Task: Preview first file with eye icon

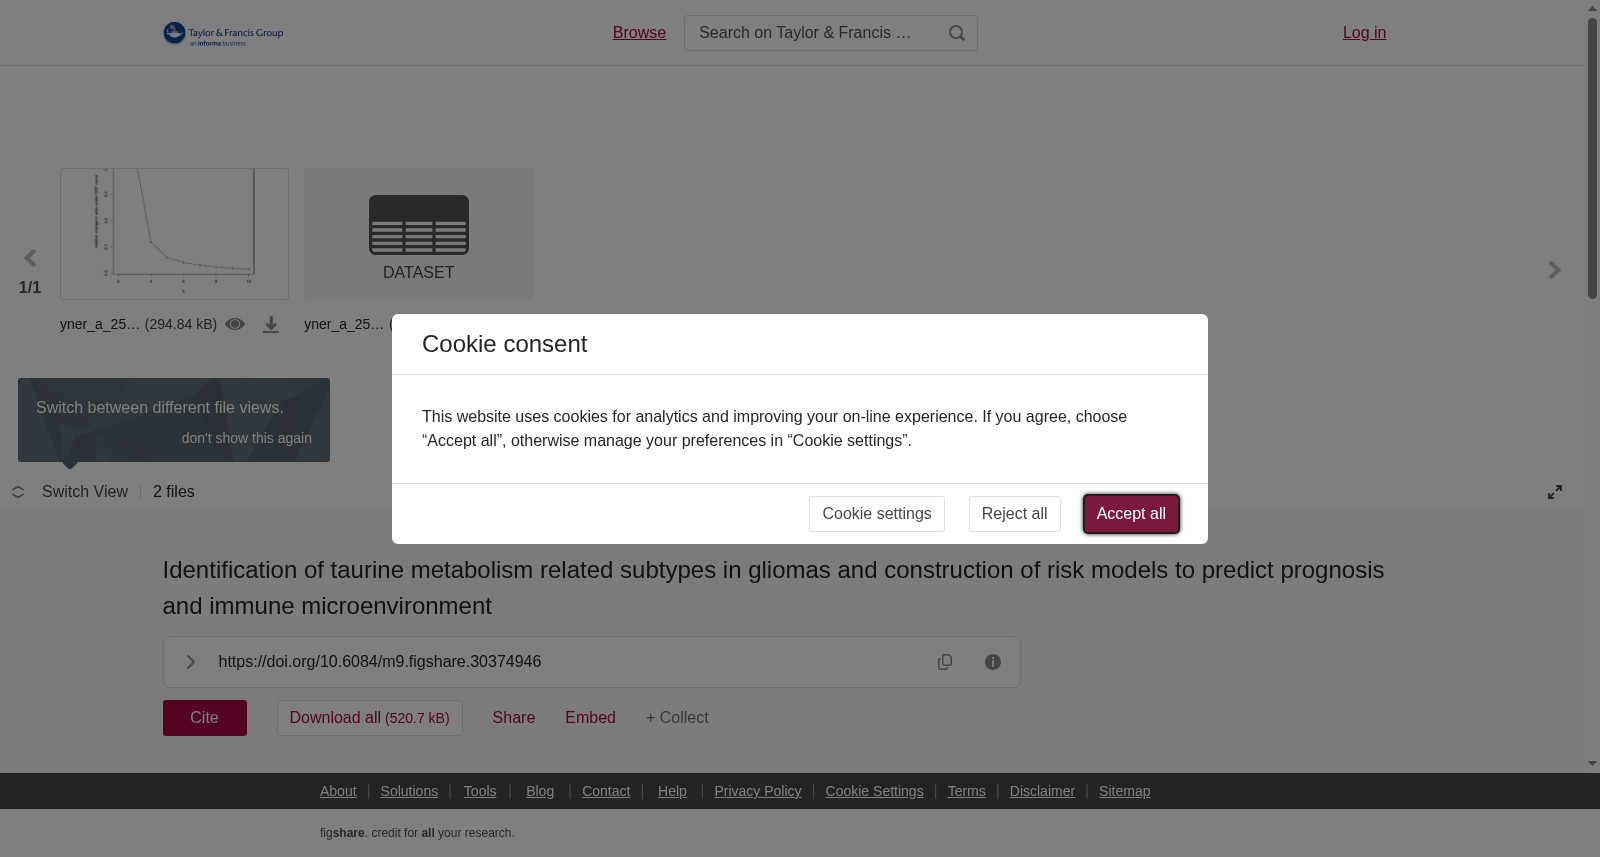Action: click(235, 324)
